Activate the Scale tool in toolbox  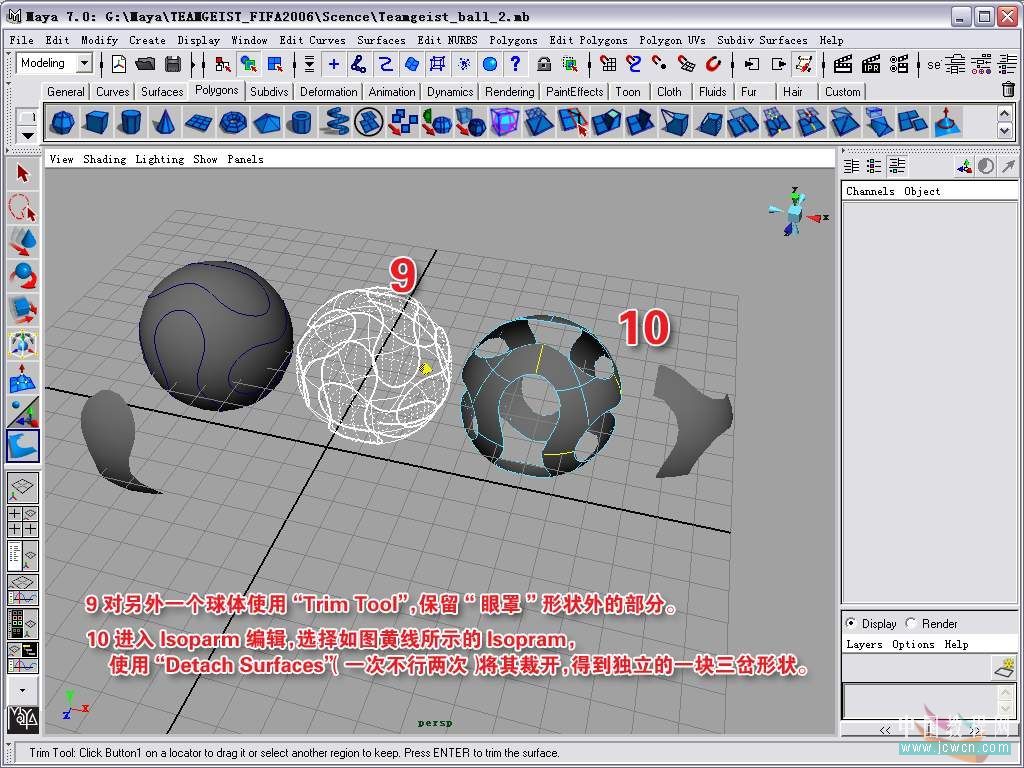tap(23, 310)
